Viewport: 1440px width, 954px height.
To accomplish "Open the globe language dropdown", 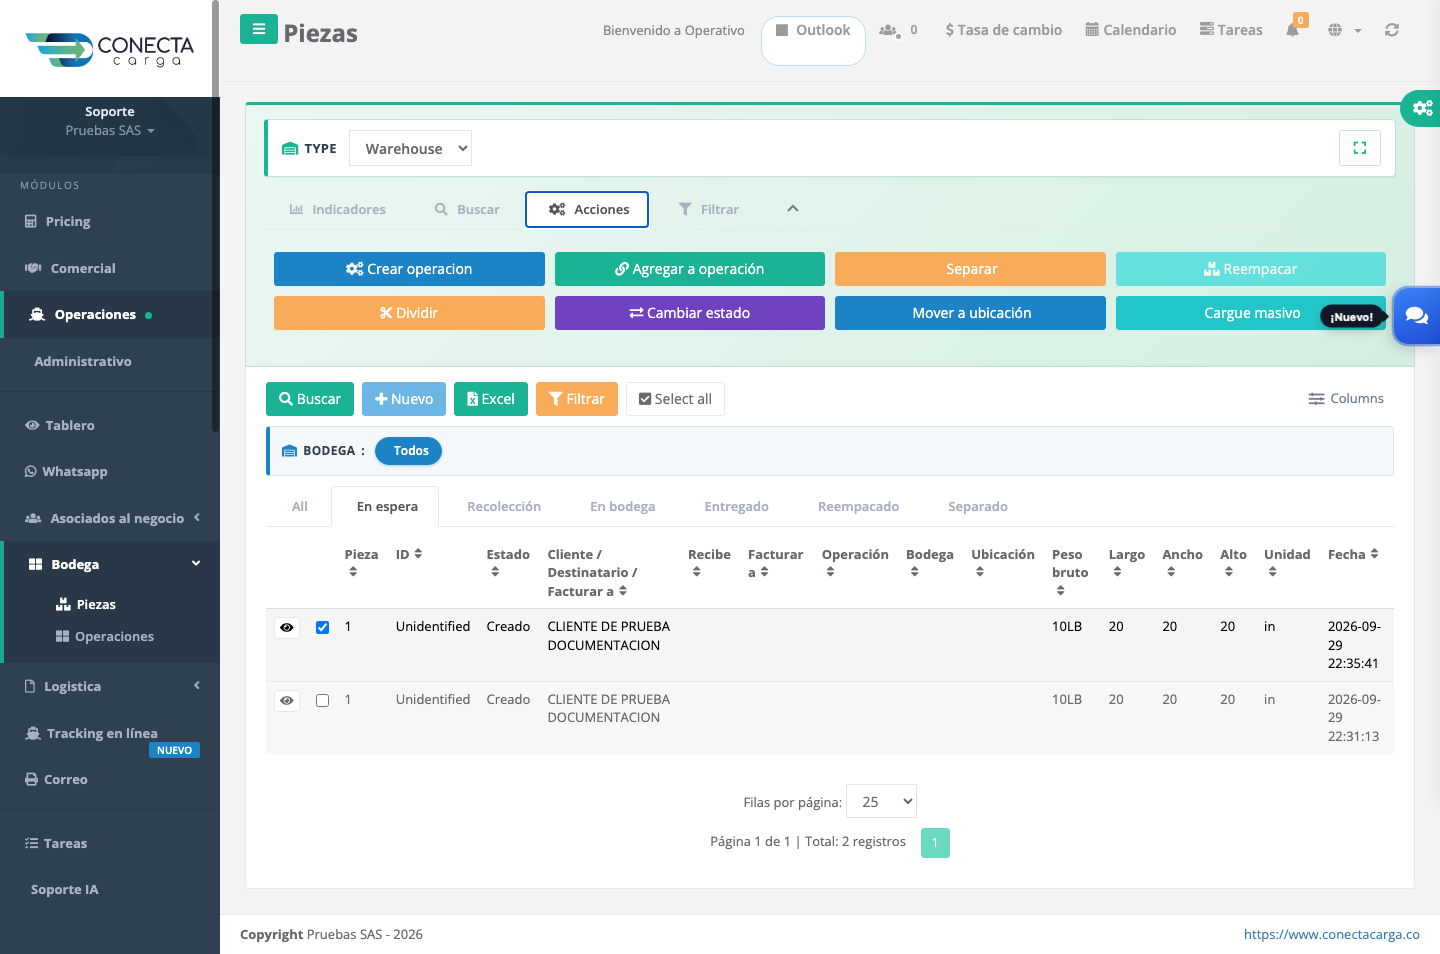I will [x=1344, y=30].
